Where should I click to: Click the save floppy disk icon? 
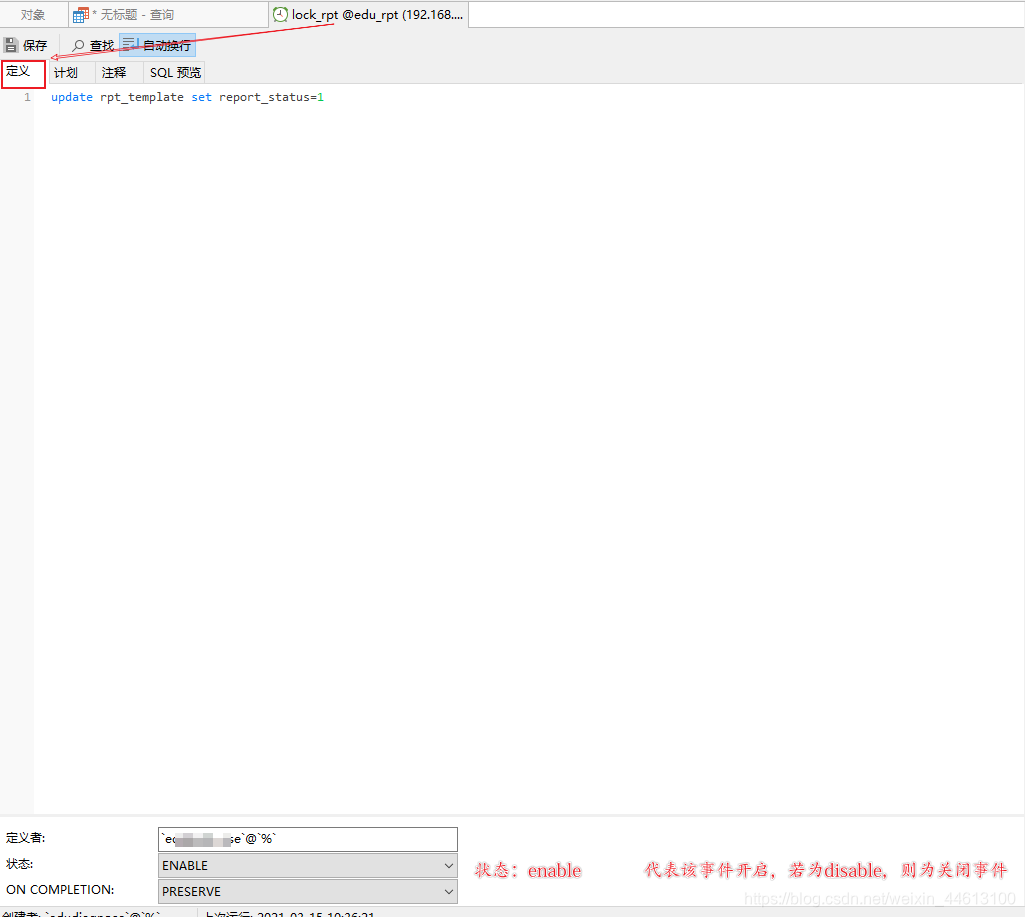coord(11,45)
